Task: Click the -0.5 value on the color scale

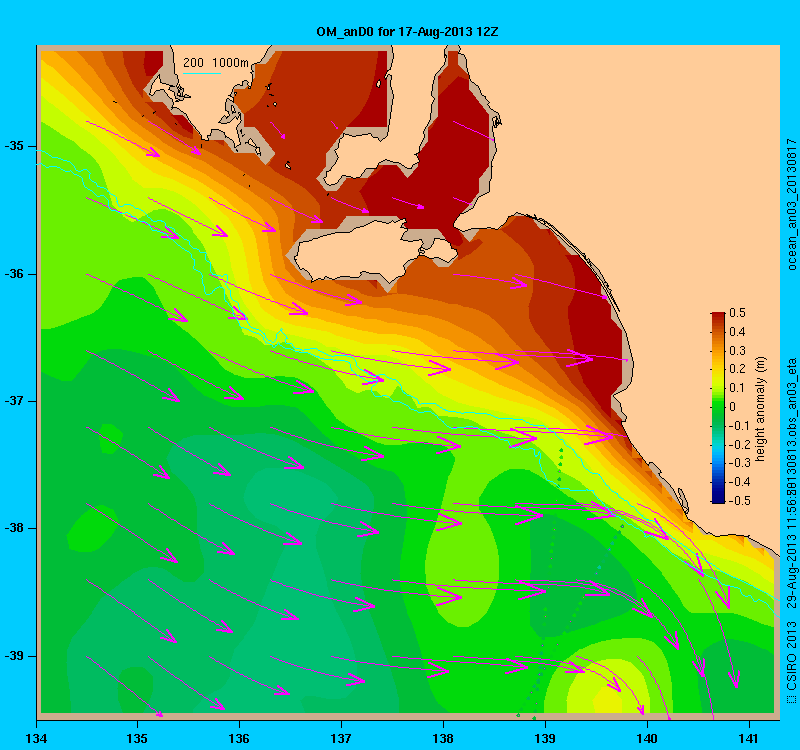Action: click(x=739, y=501)
